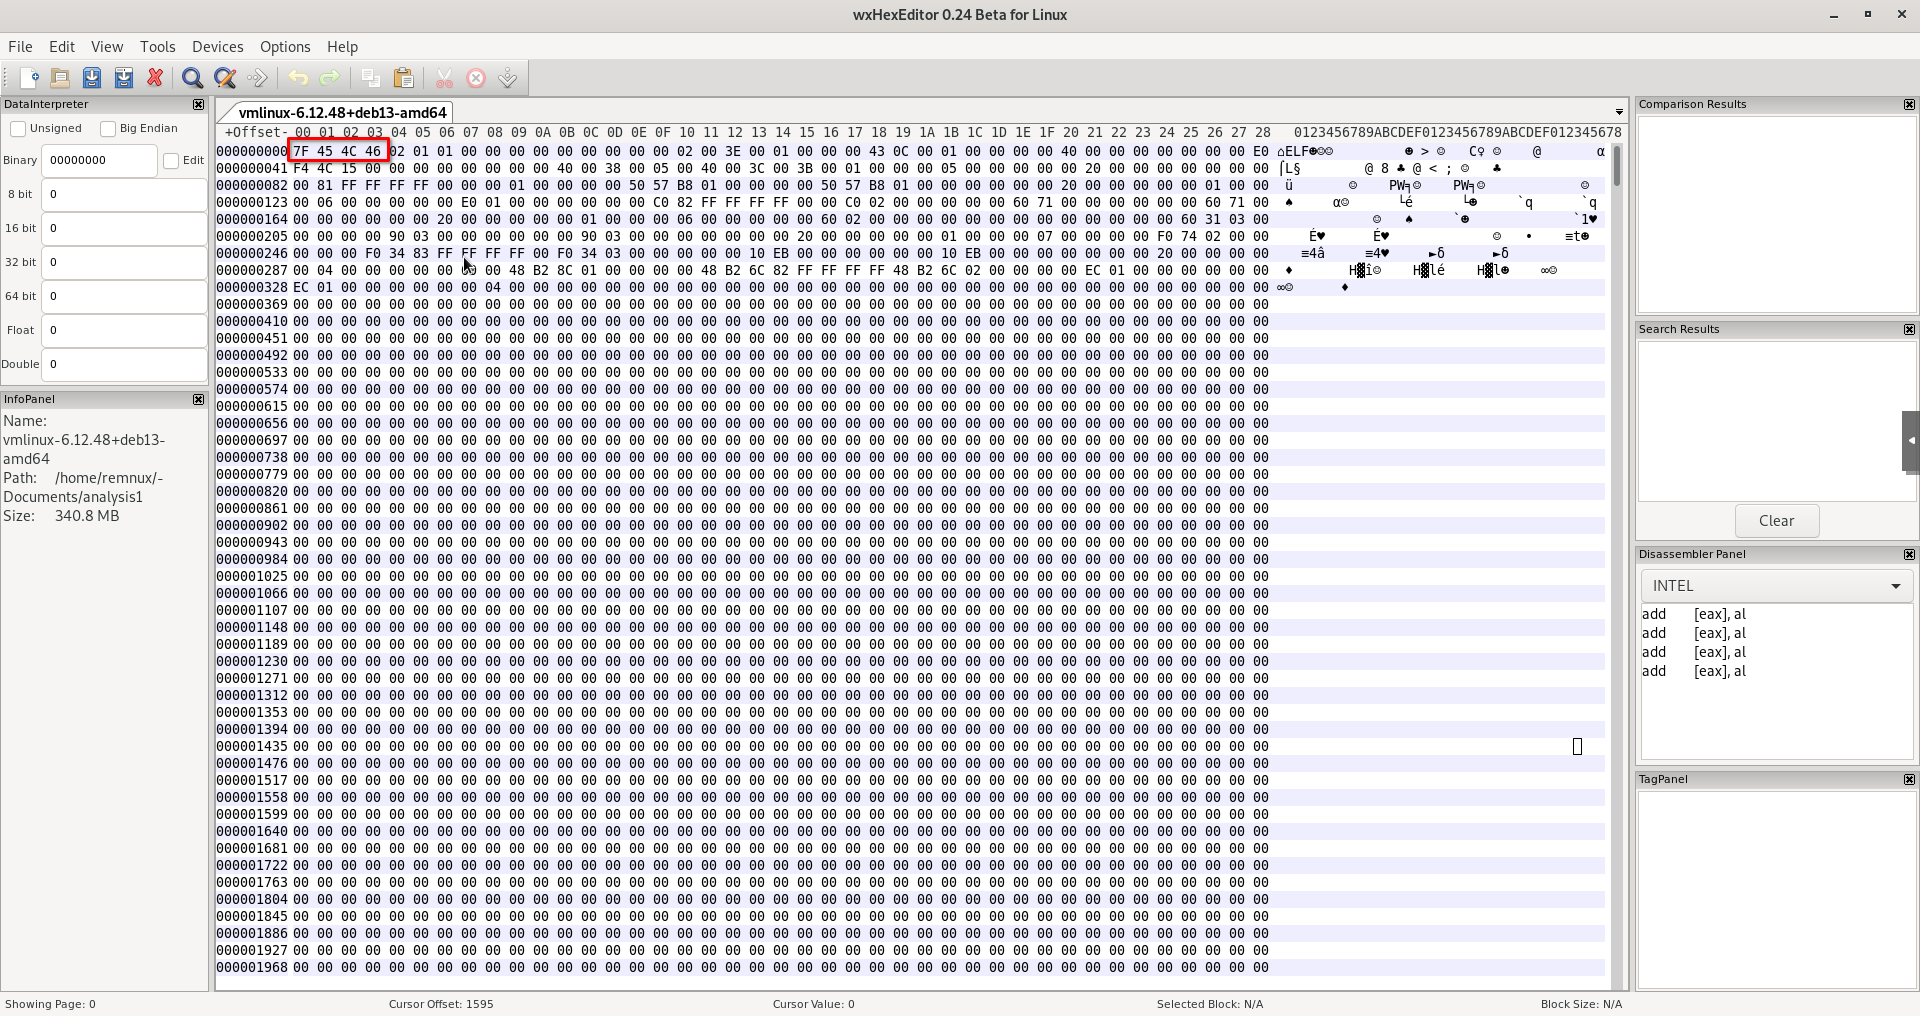Click offset row 000000328
The image size is (1920, 1016).
252,288
